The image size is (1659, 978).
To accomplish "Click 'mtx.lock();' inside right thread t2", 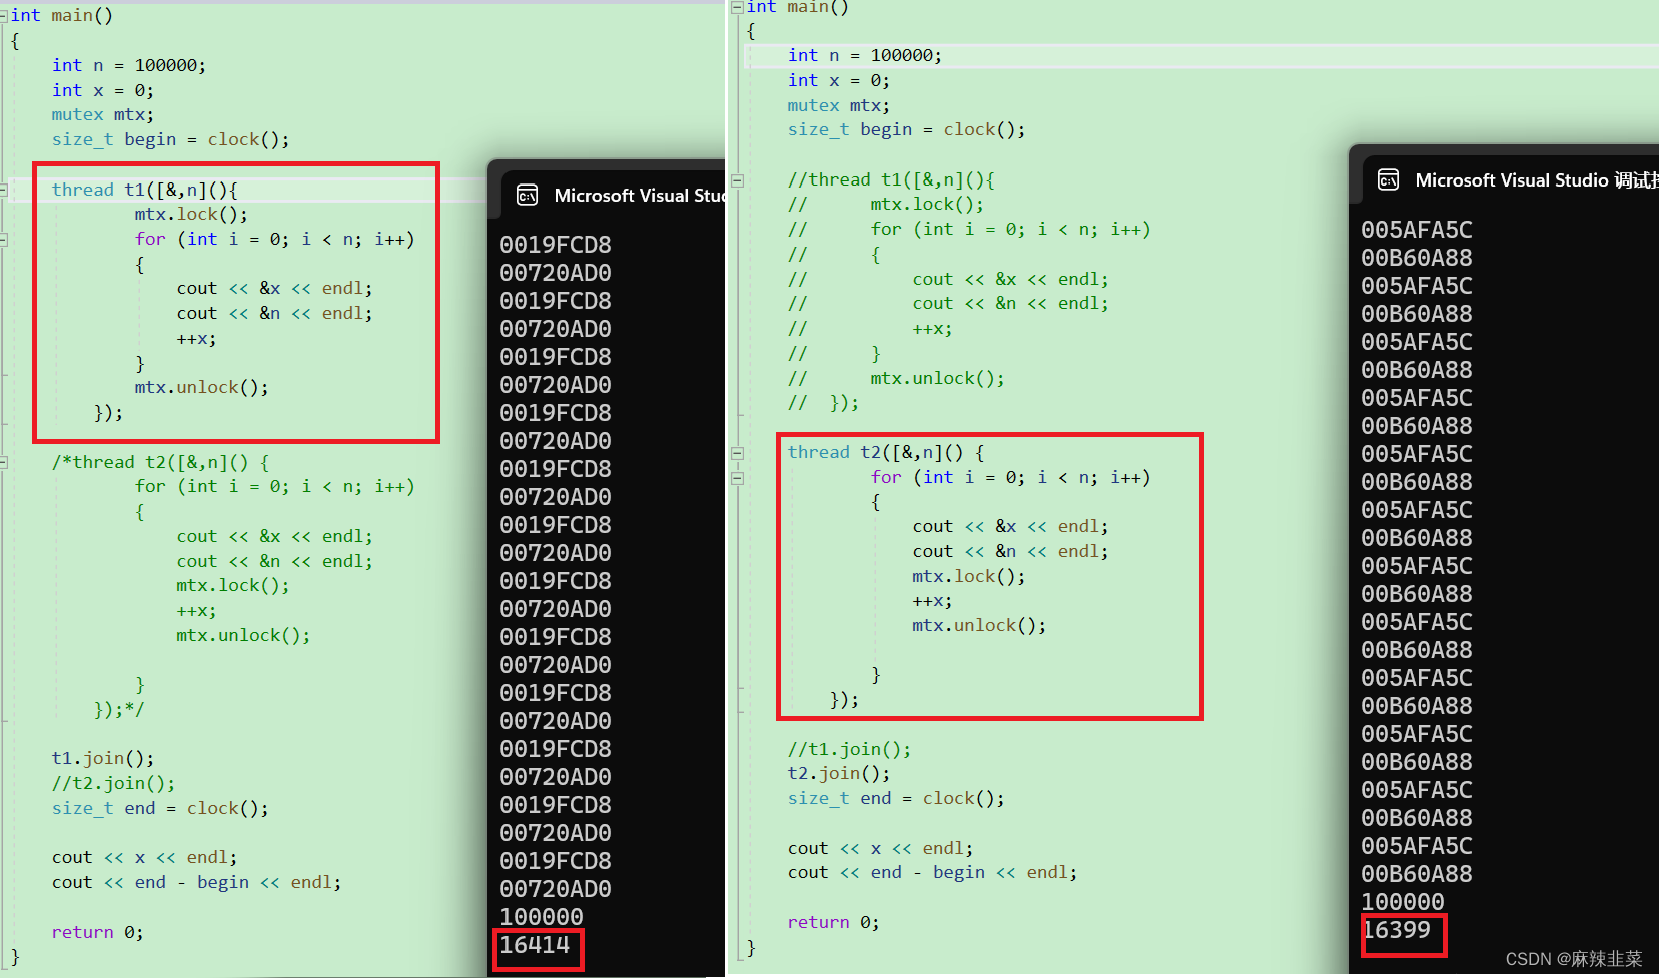I will pyautogui.click(x=969, y=576).
